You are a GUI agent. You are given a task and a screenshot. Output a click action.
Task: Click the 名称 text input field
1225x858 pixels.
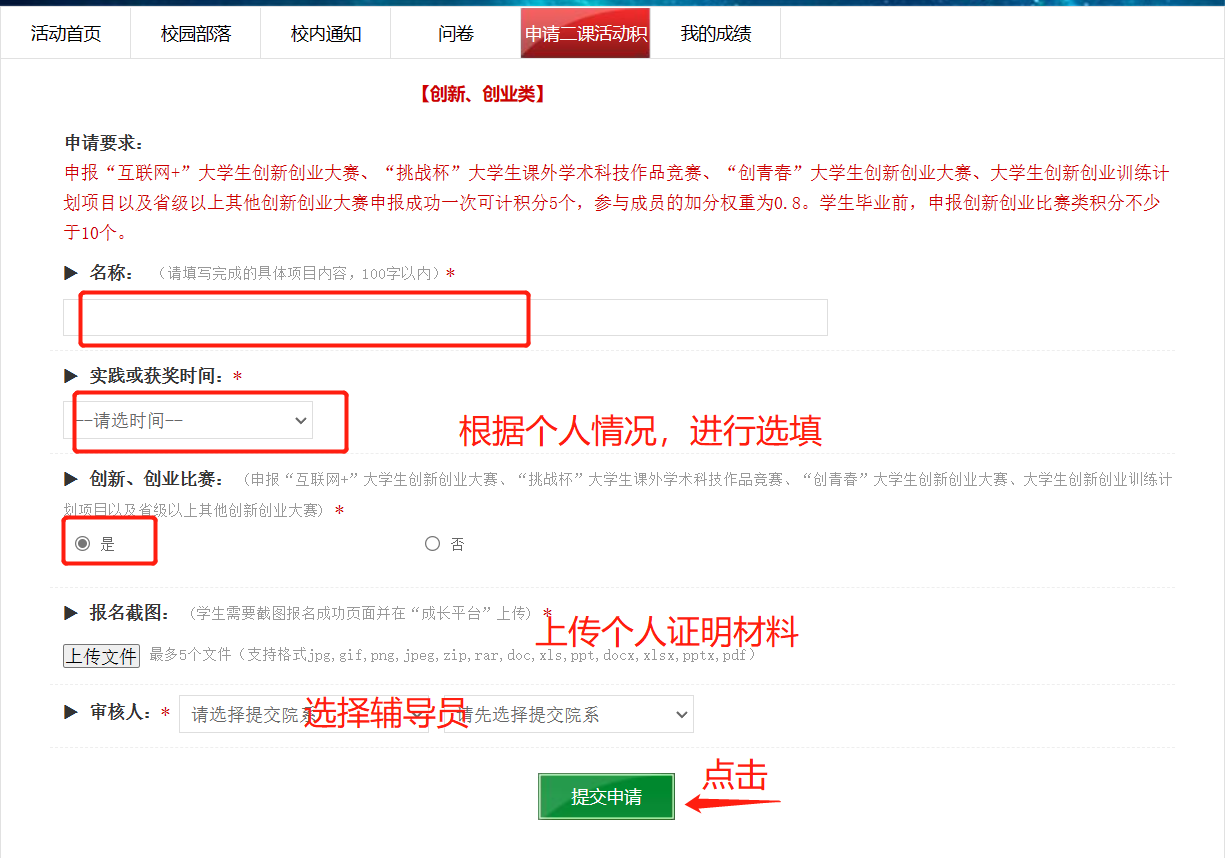click(445, 318)
